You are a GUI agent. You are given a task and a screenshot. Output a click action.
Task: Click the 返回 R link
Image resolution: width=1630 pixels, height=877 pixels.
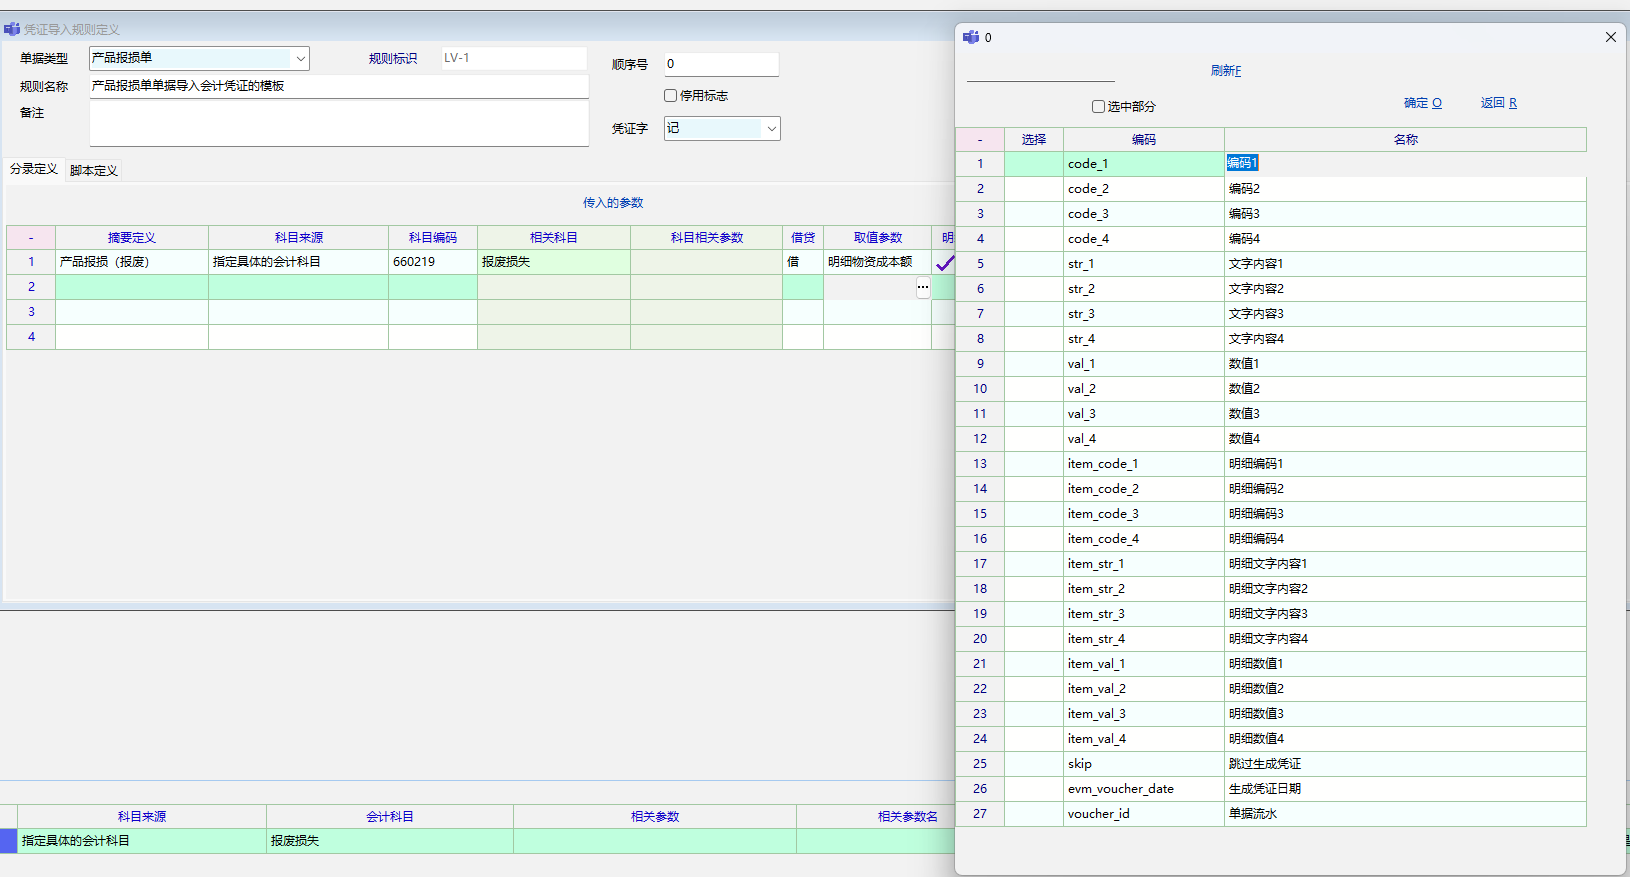(x=1498, y=103)
